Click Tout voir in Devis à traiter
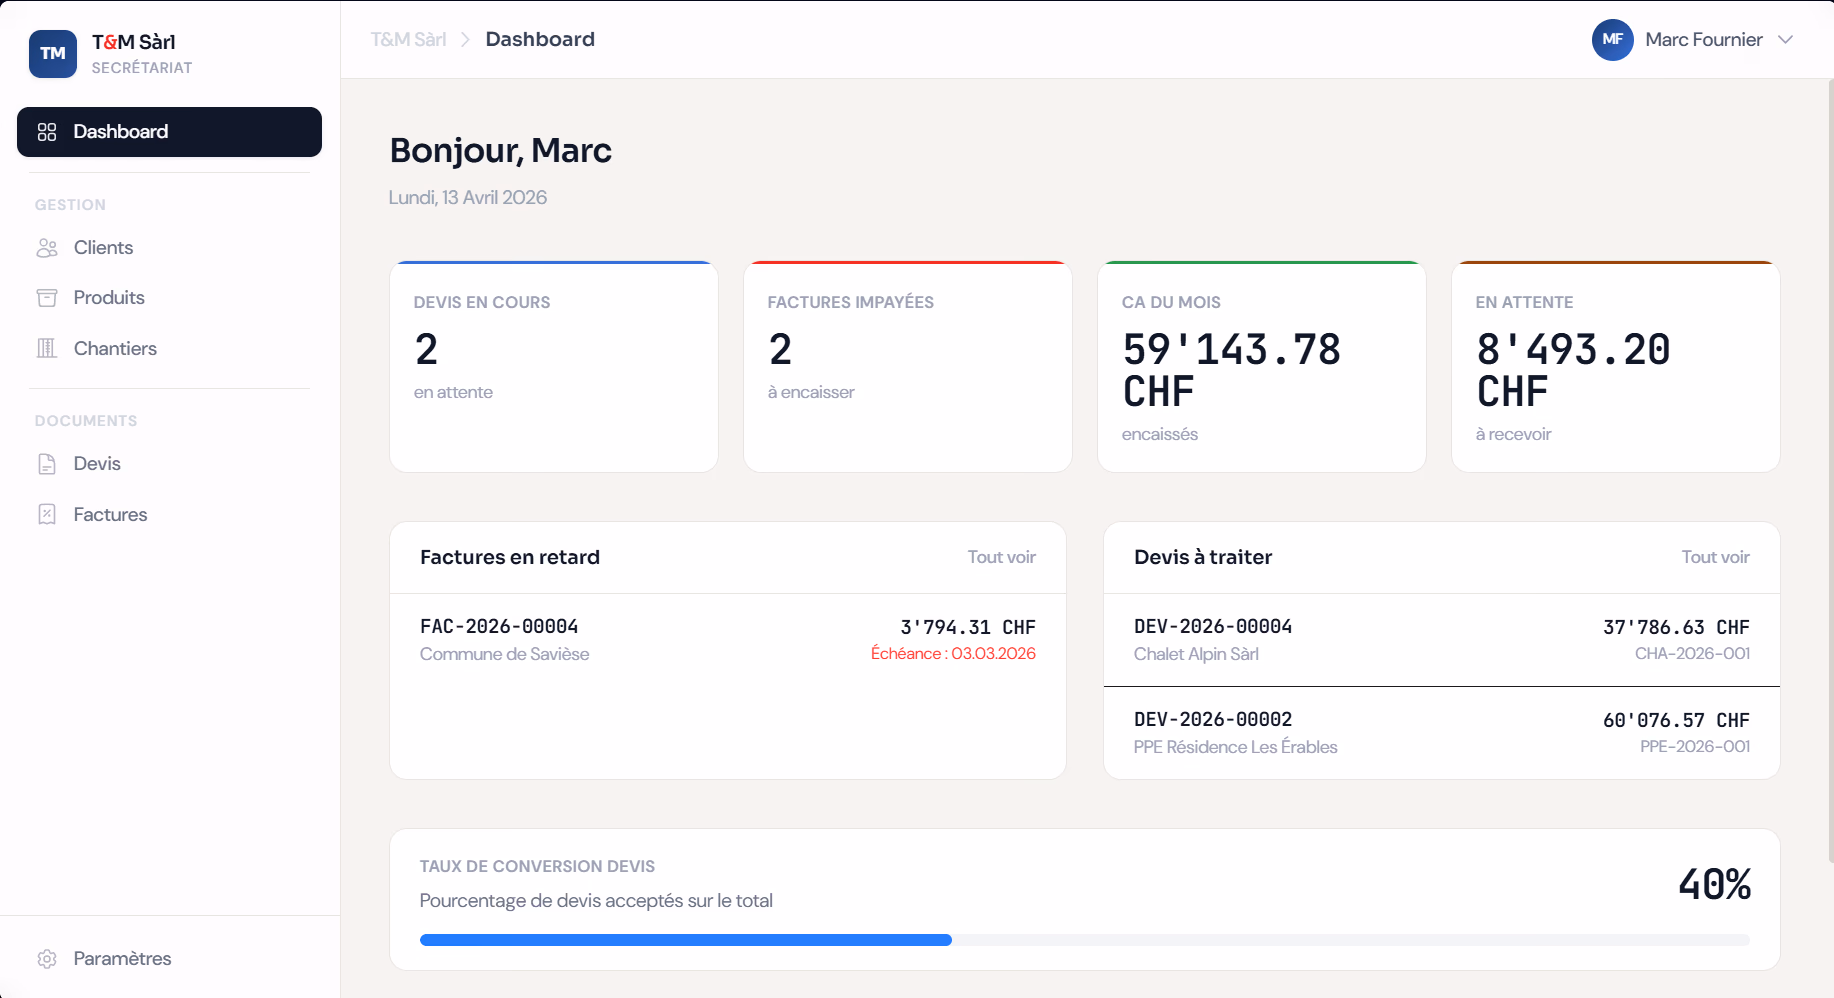Viewport: 1834px width, 998px height. click(1715, 557)
